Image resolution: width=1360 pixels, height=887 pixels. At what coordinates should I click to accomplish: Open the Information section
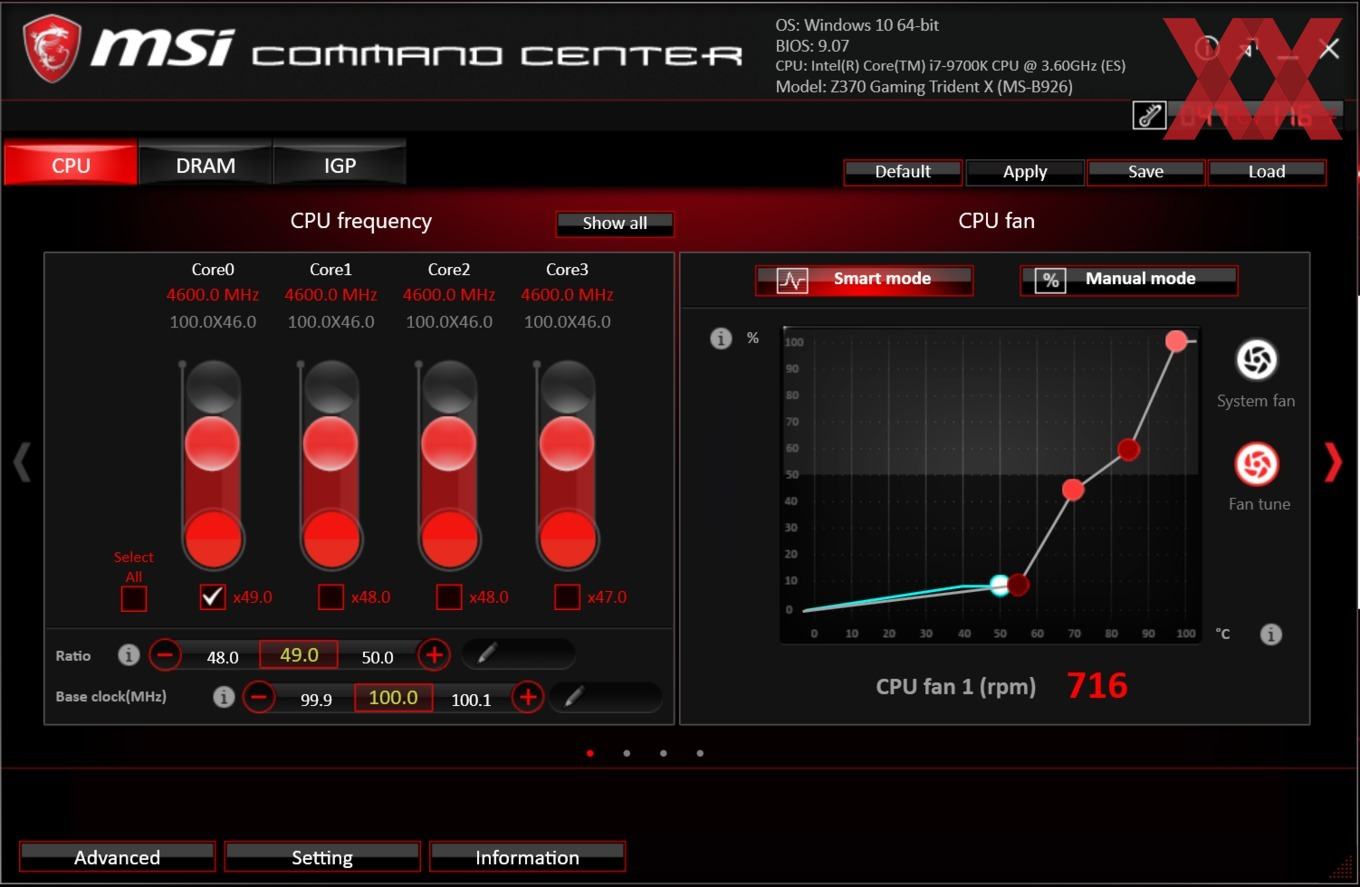[x=527, y=857]
